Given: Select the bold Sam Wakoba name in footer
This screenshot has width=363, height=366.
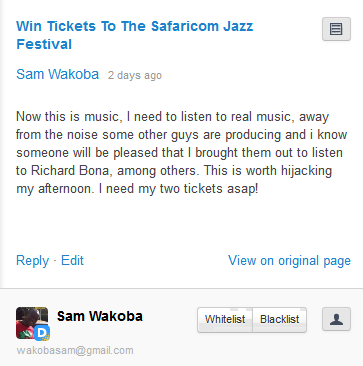Looking at the screenshot, I should pos(100,316).
